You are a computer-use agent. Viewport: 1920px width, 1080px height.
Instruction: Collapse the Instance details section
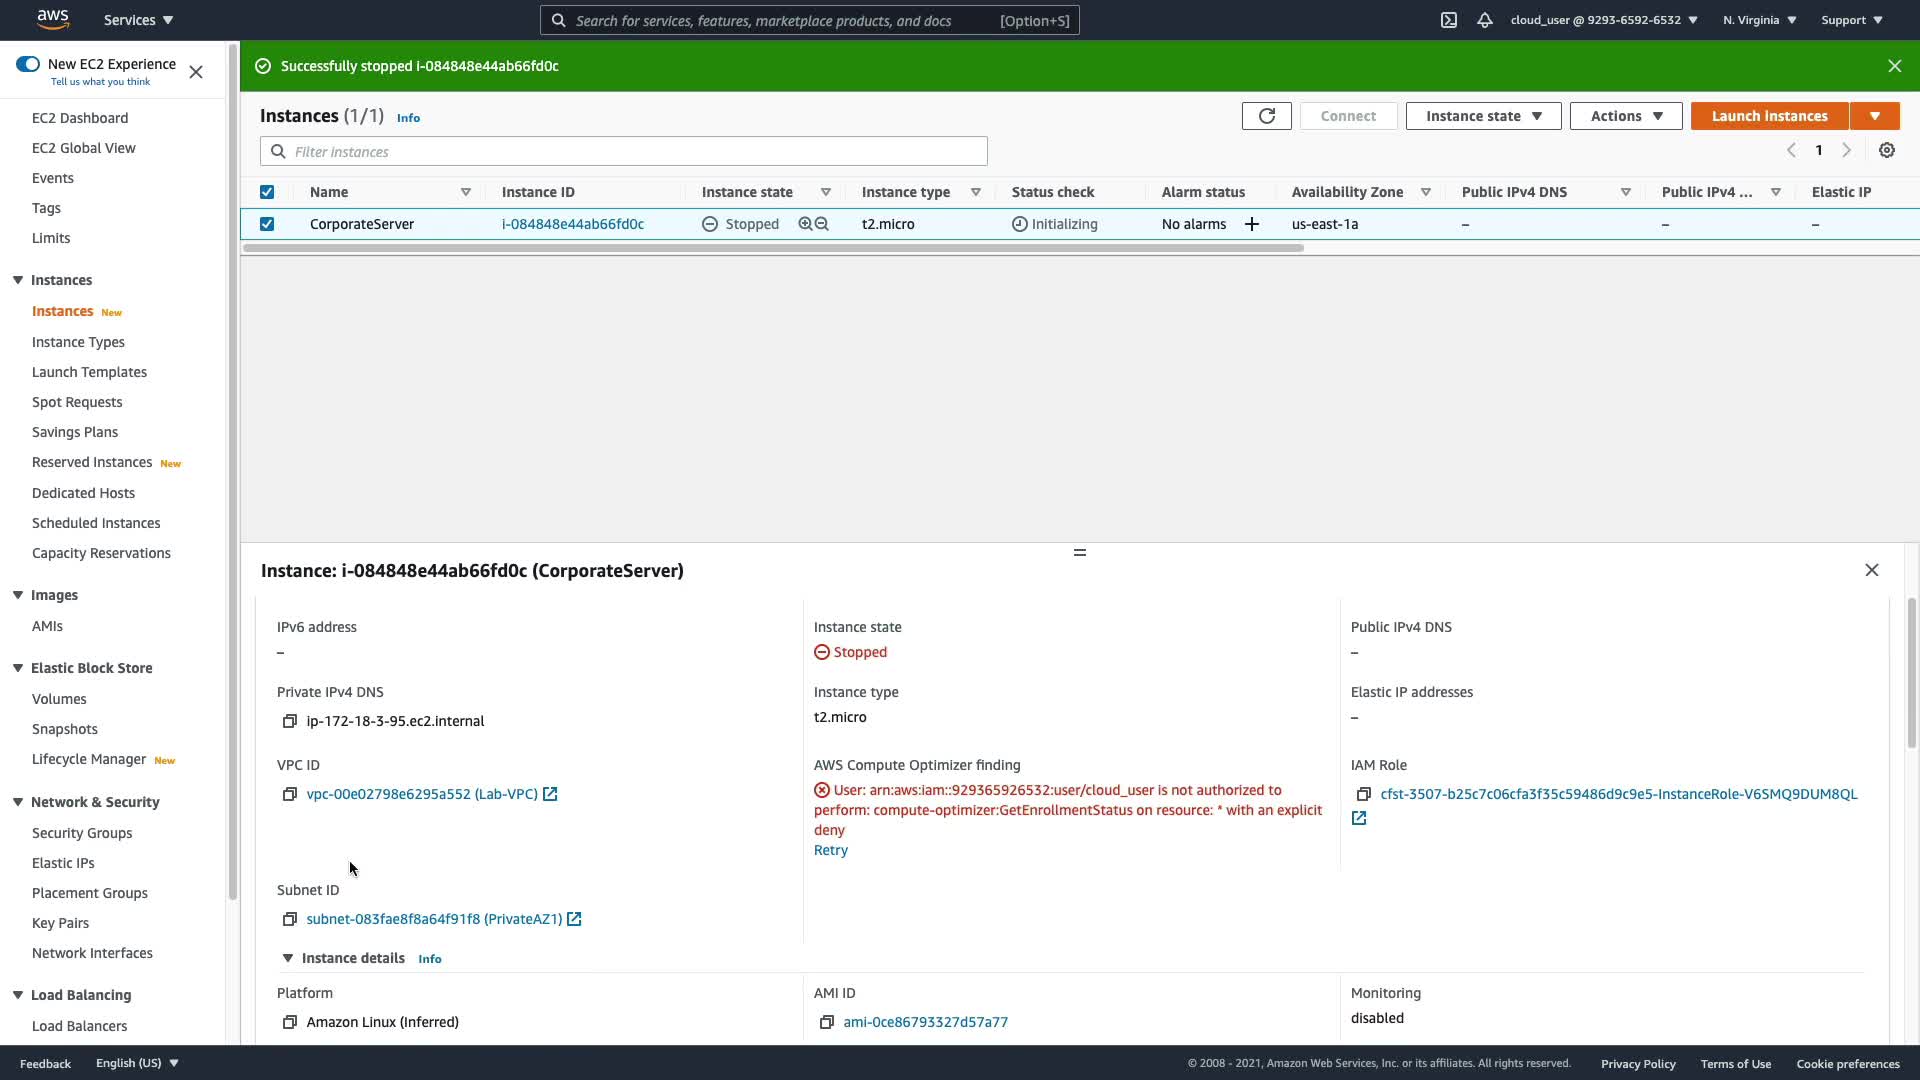click(x=288, y=958)
